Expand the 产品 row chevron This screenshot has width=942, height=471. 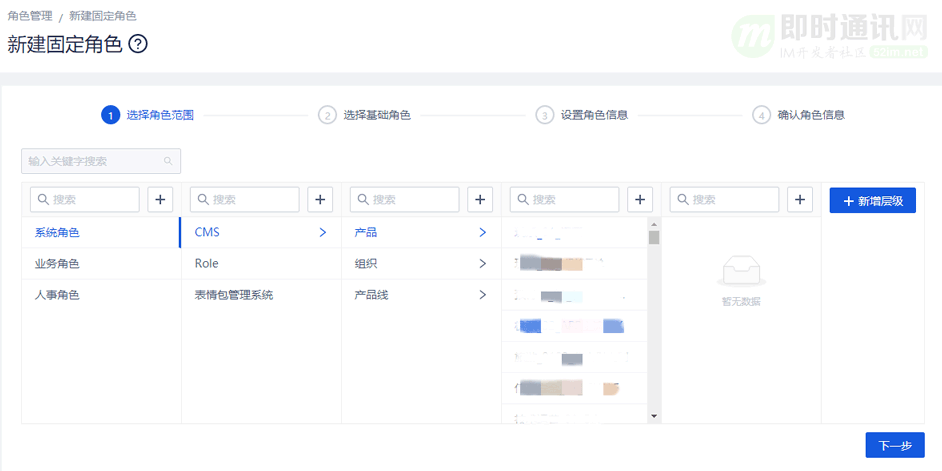[482, 232]
